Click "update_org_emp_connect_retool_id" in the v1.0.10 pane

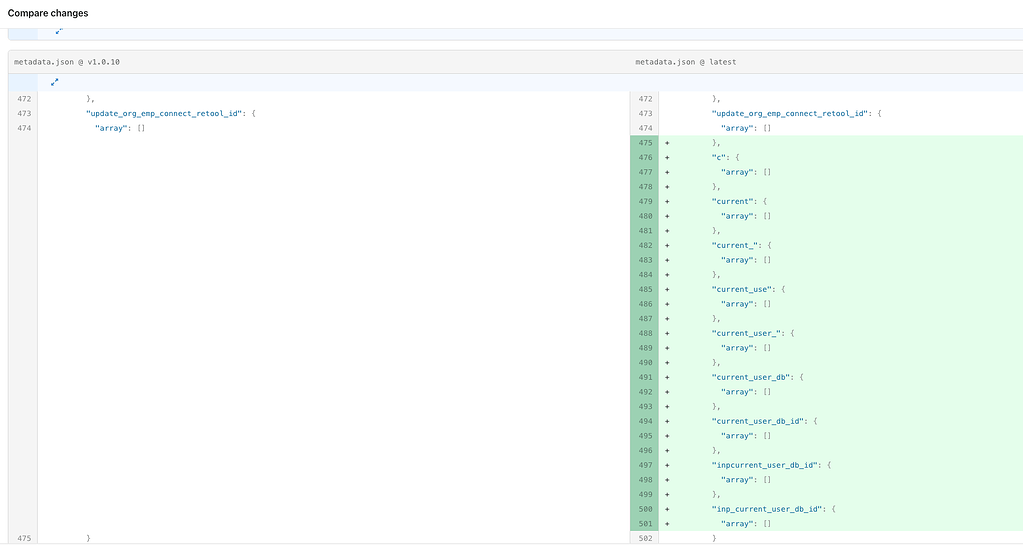(x=166, y=114)
